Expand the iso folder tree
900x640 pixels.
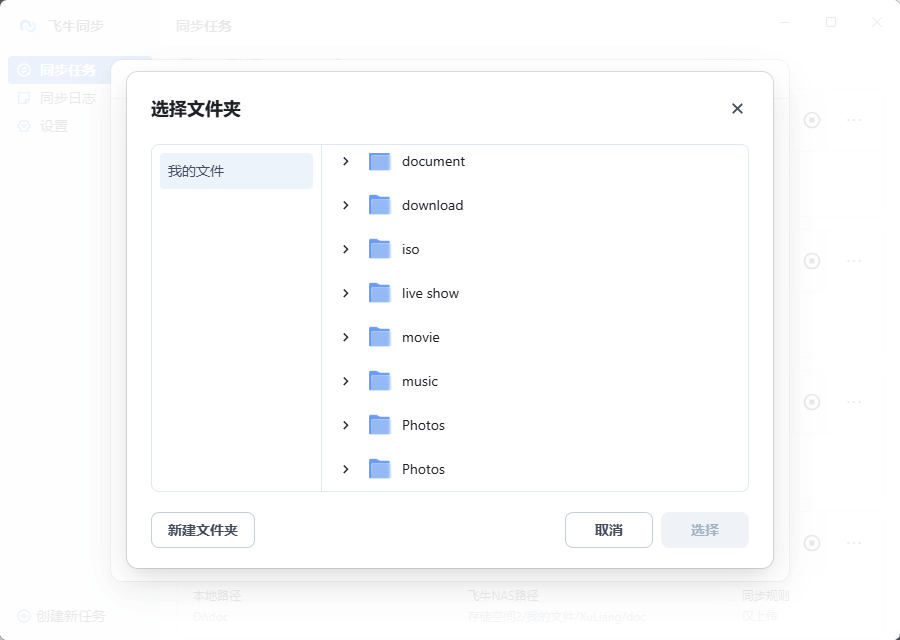click(345, 249)
